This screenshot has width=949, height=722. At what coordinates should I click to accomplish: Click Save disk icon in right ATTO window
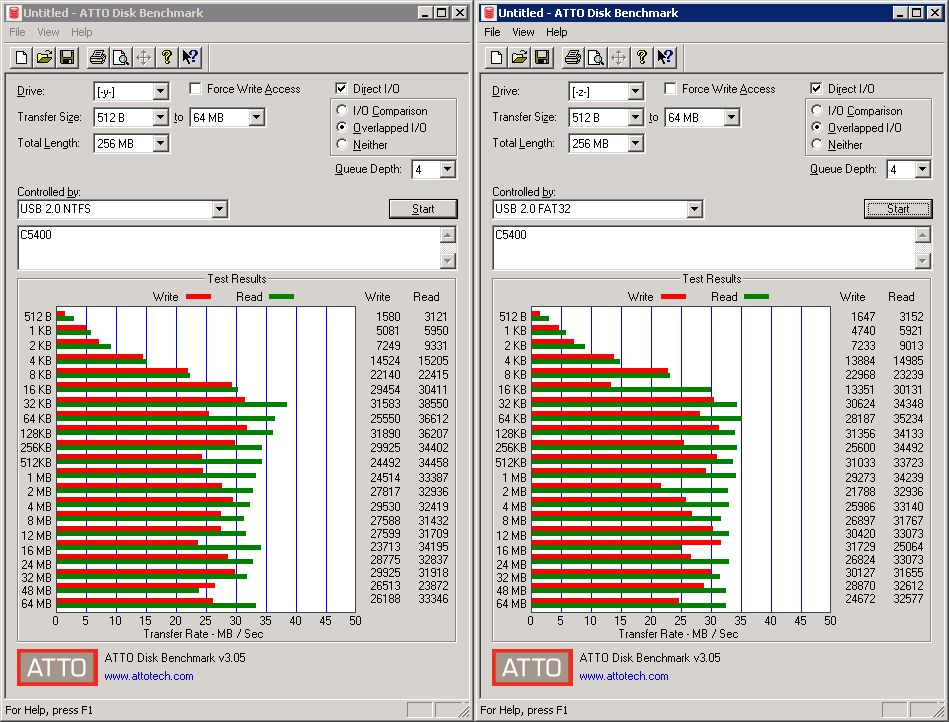[x=542, y=57]
